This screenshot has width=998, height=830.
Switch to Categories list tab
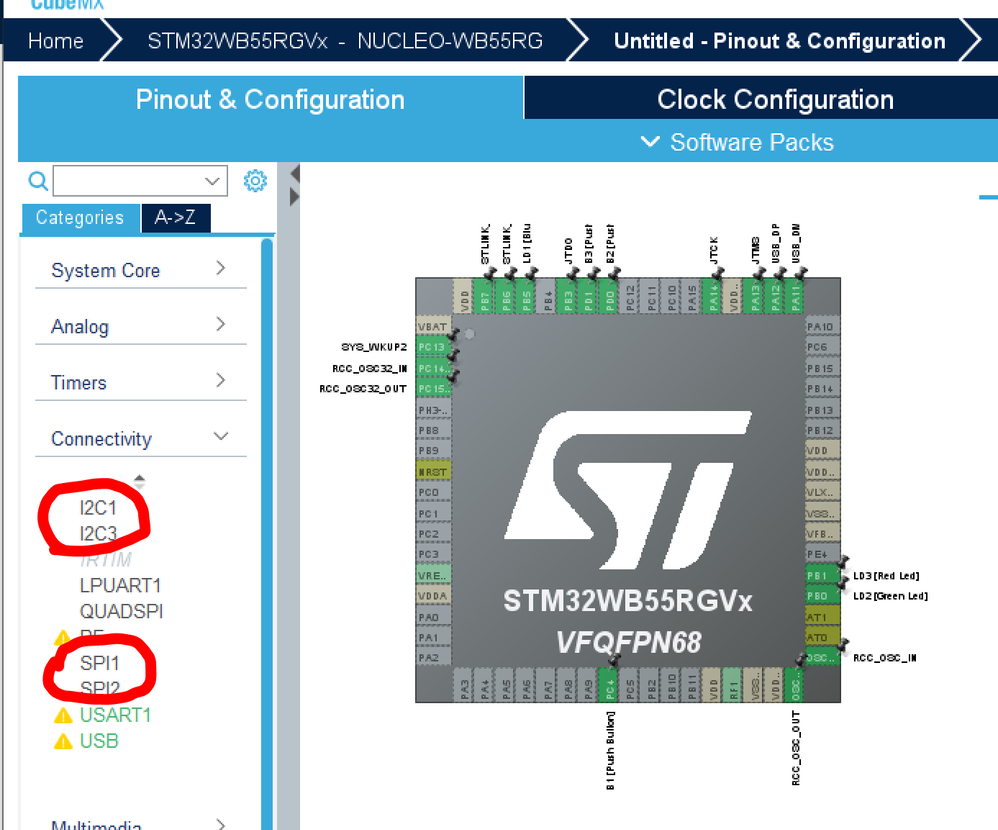[x=80, y=218]
